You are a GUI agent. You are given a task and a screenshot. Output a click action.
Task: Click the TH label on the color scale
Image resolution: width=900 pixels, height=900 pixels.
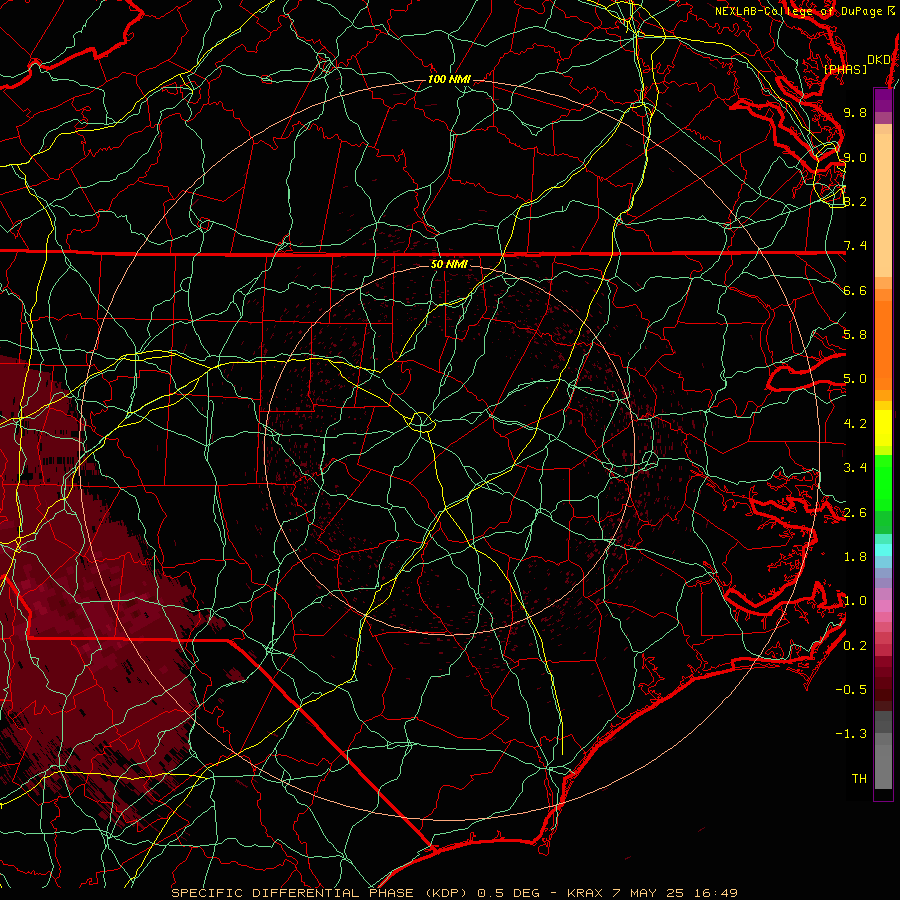[859, 779]
